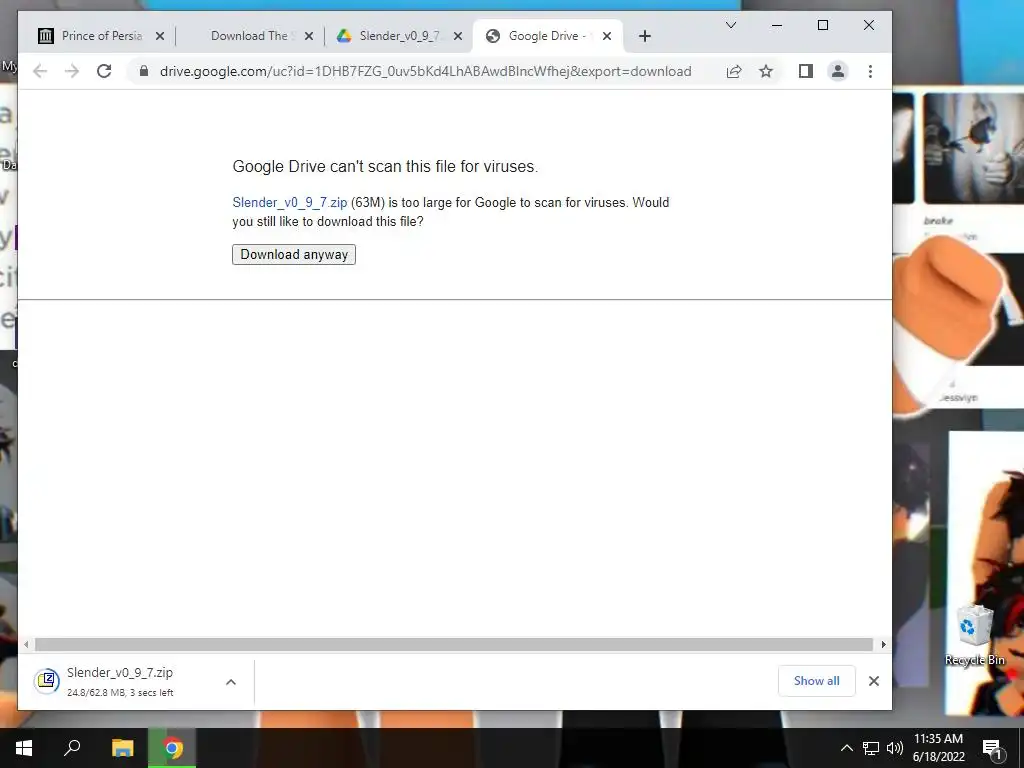
Task: Open the downloading Slender_v0_9_7.zip item
Action: [120, 681]
